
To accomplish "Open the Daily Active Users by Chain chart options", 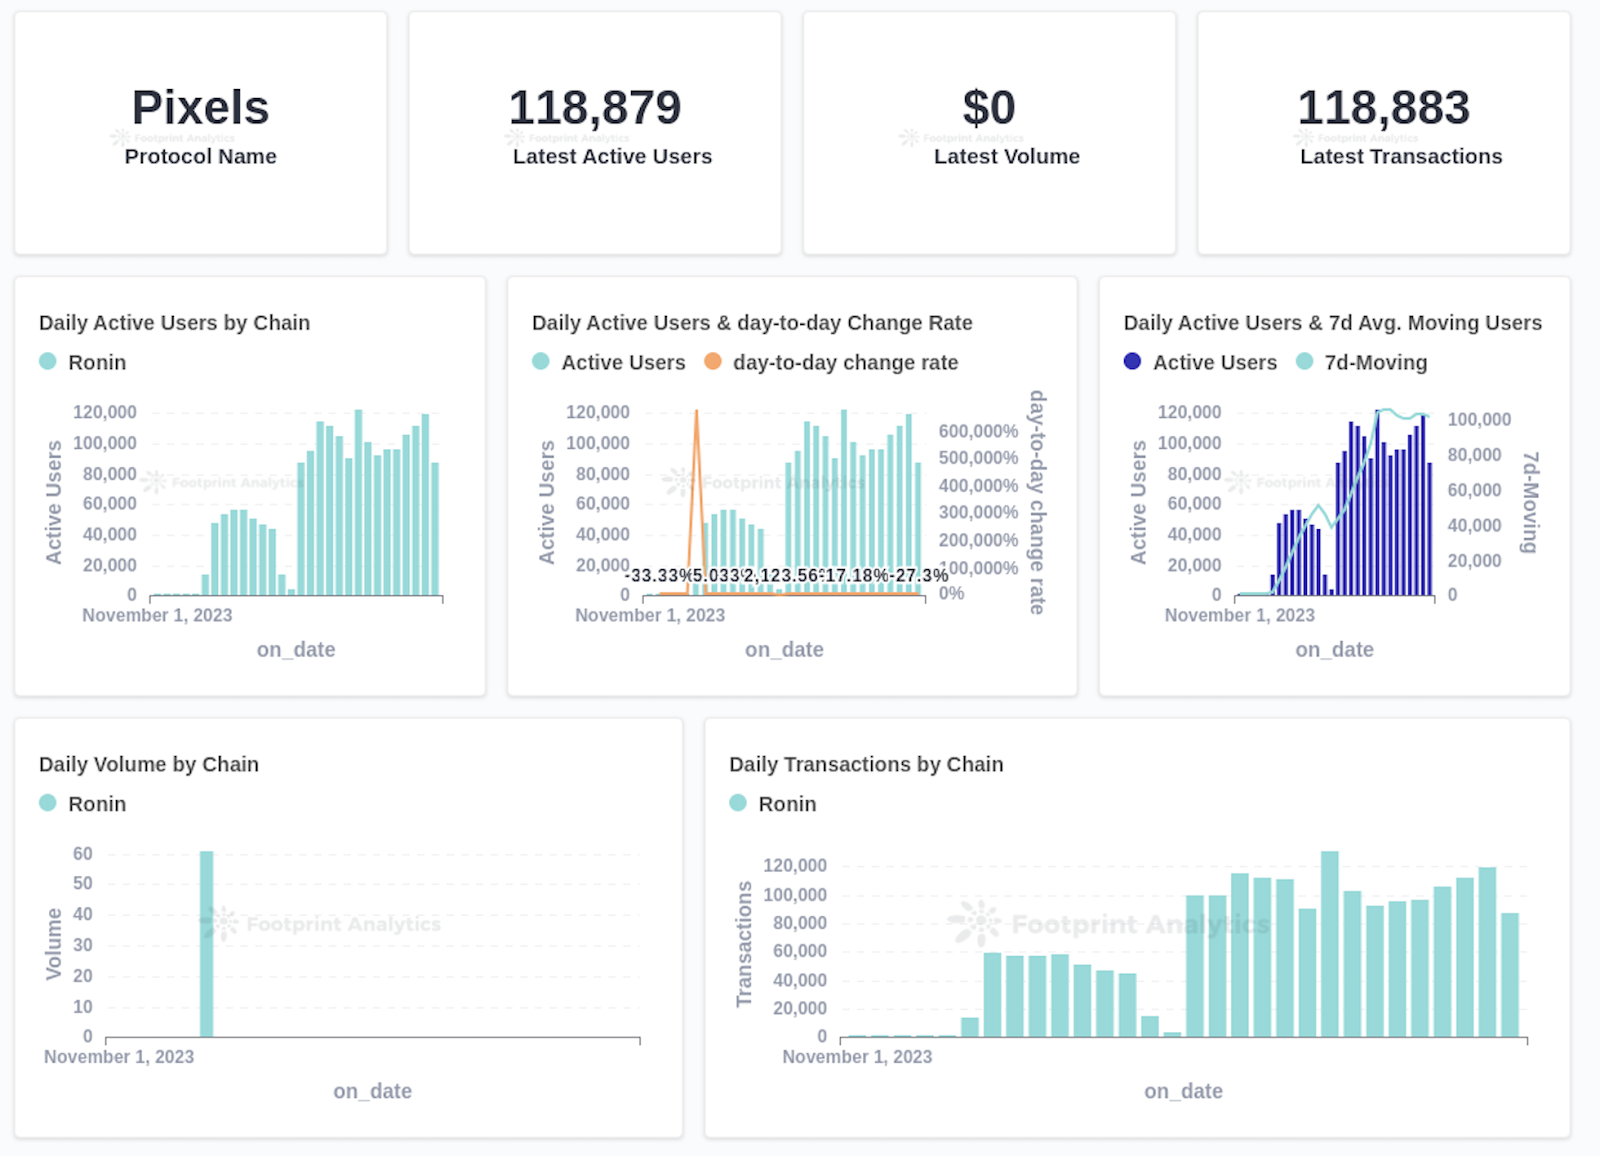I will click(x=174, y=322).
